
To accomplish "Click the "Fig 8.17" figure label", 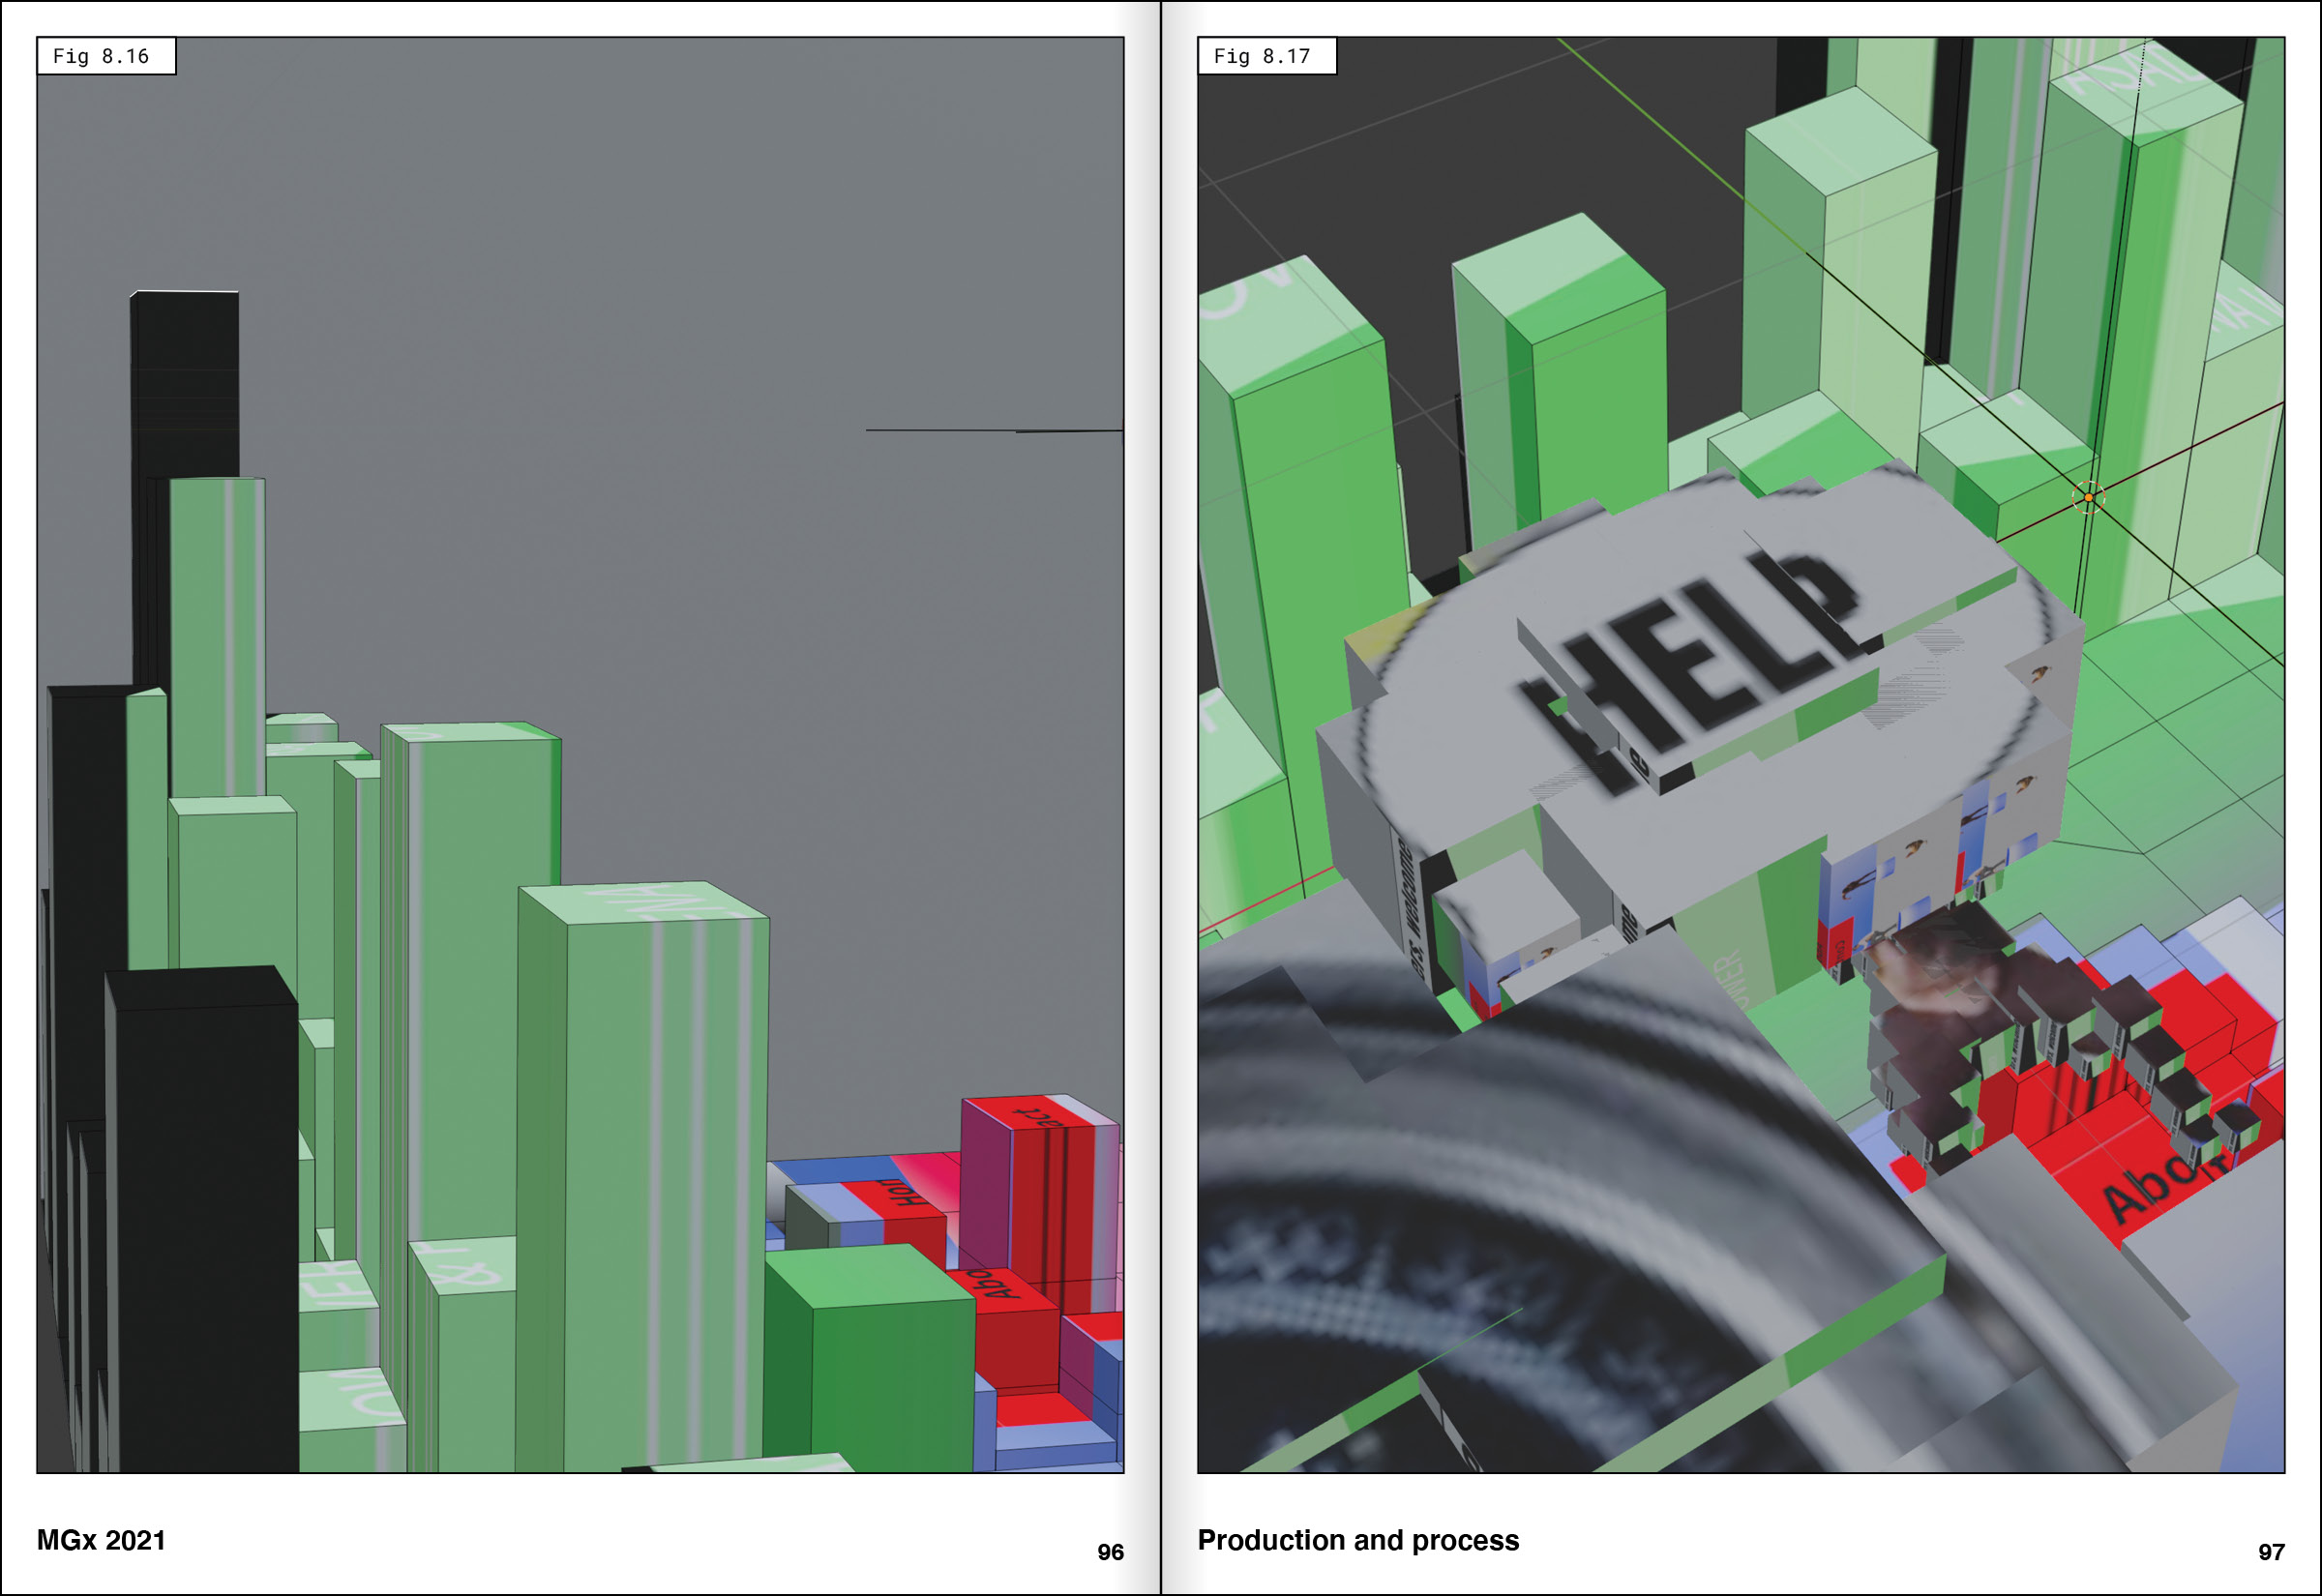I will tap(1267, 56).
